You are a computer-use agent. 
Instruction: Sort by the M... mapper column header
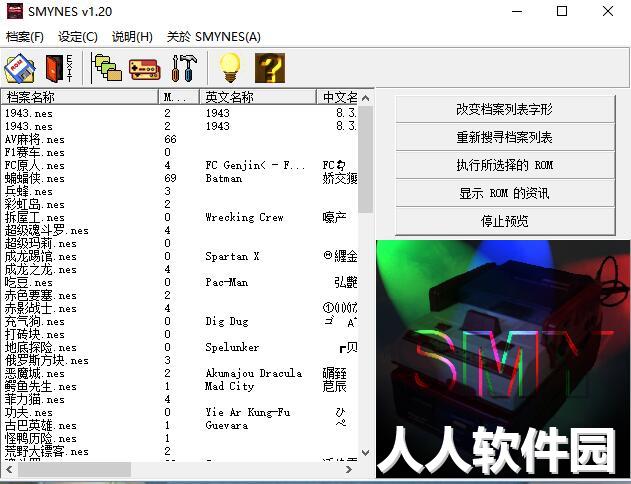coord(179,97)
